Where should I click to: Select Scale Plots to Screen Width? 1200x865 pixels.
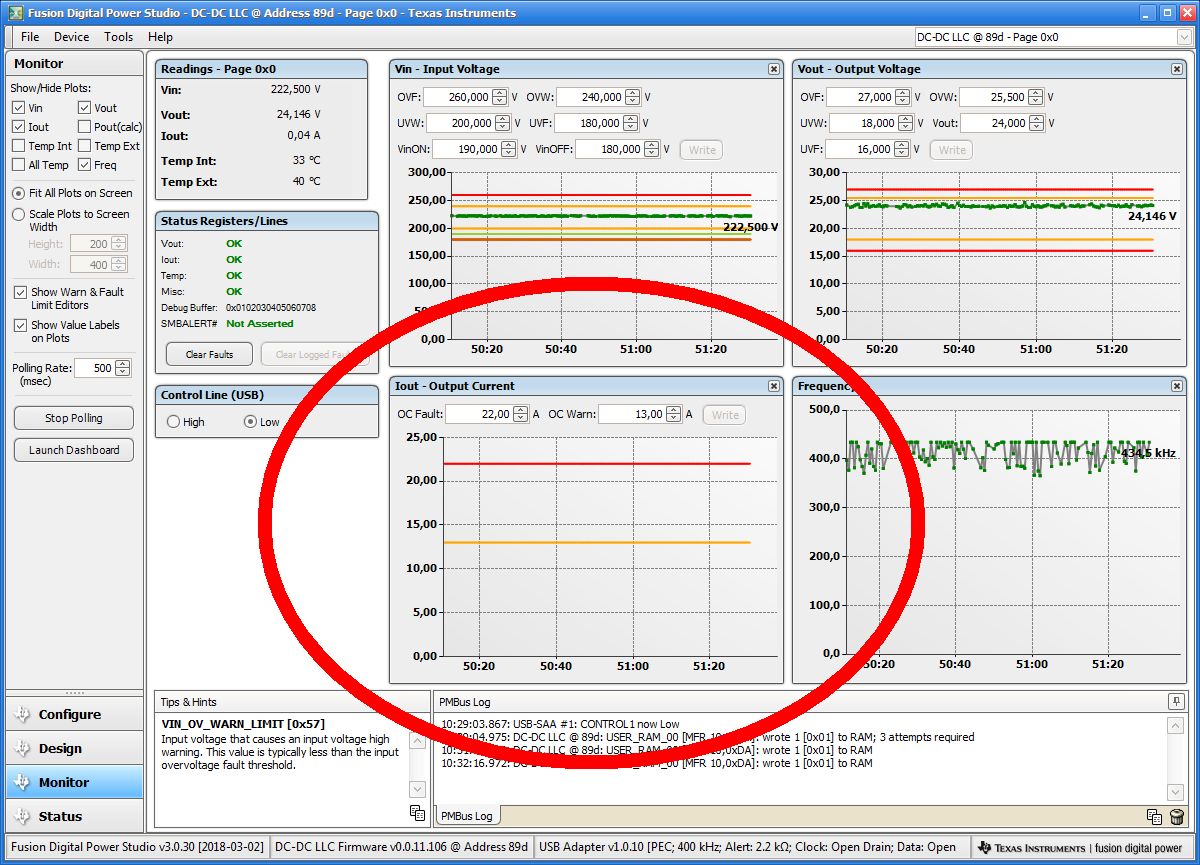19,214
